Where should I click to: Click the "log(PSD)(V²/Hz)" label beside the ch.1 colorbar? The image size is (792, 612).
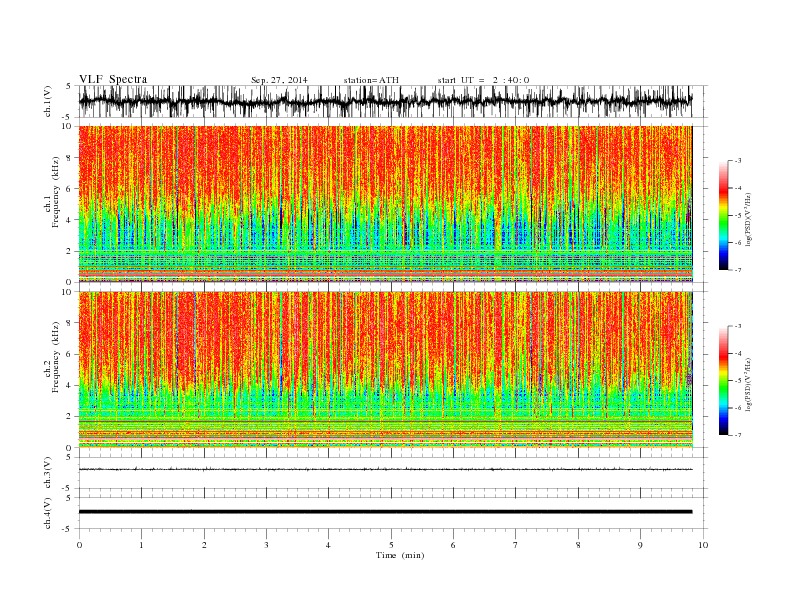pos(750,219)
